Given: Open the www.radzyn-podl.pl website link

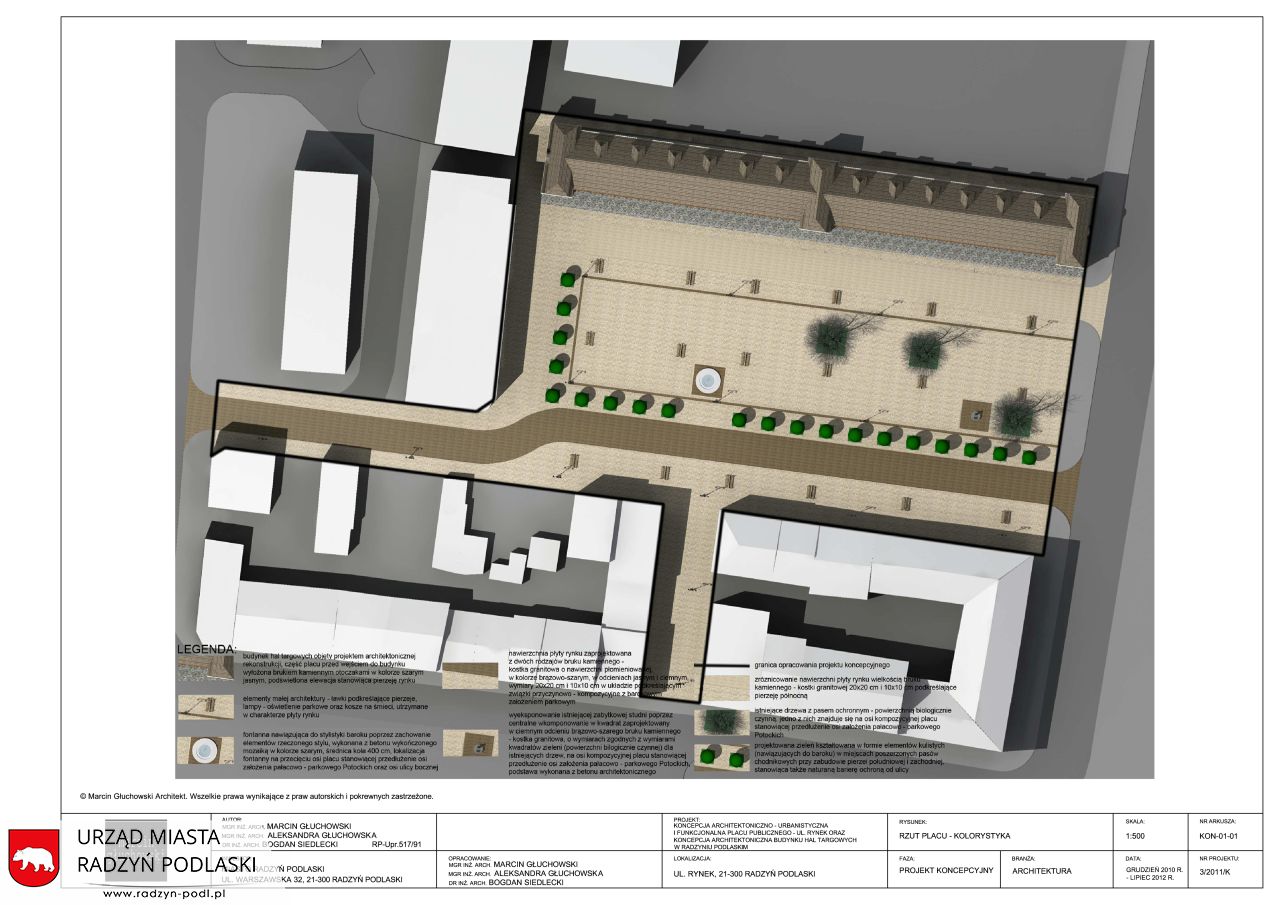Looking at the screenshot, I should pyautogui.click(x=165, y=894).
